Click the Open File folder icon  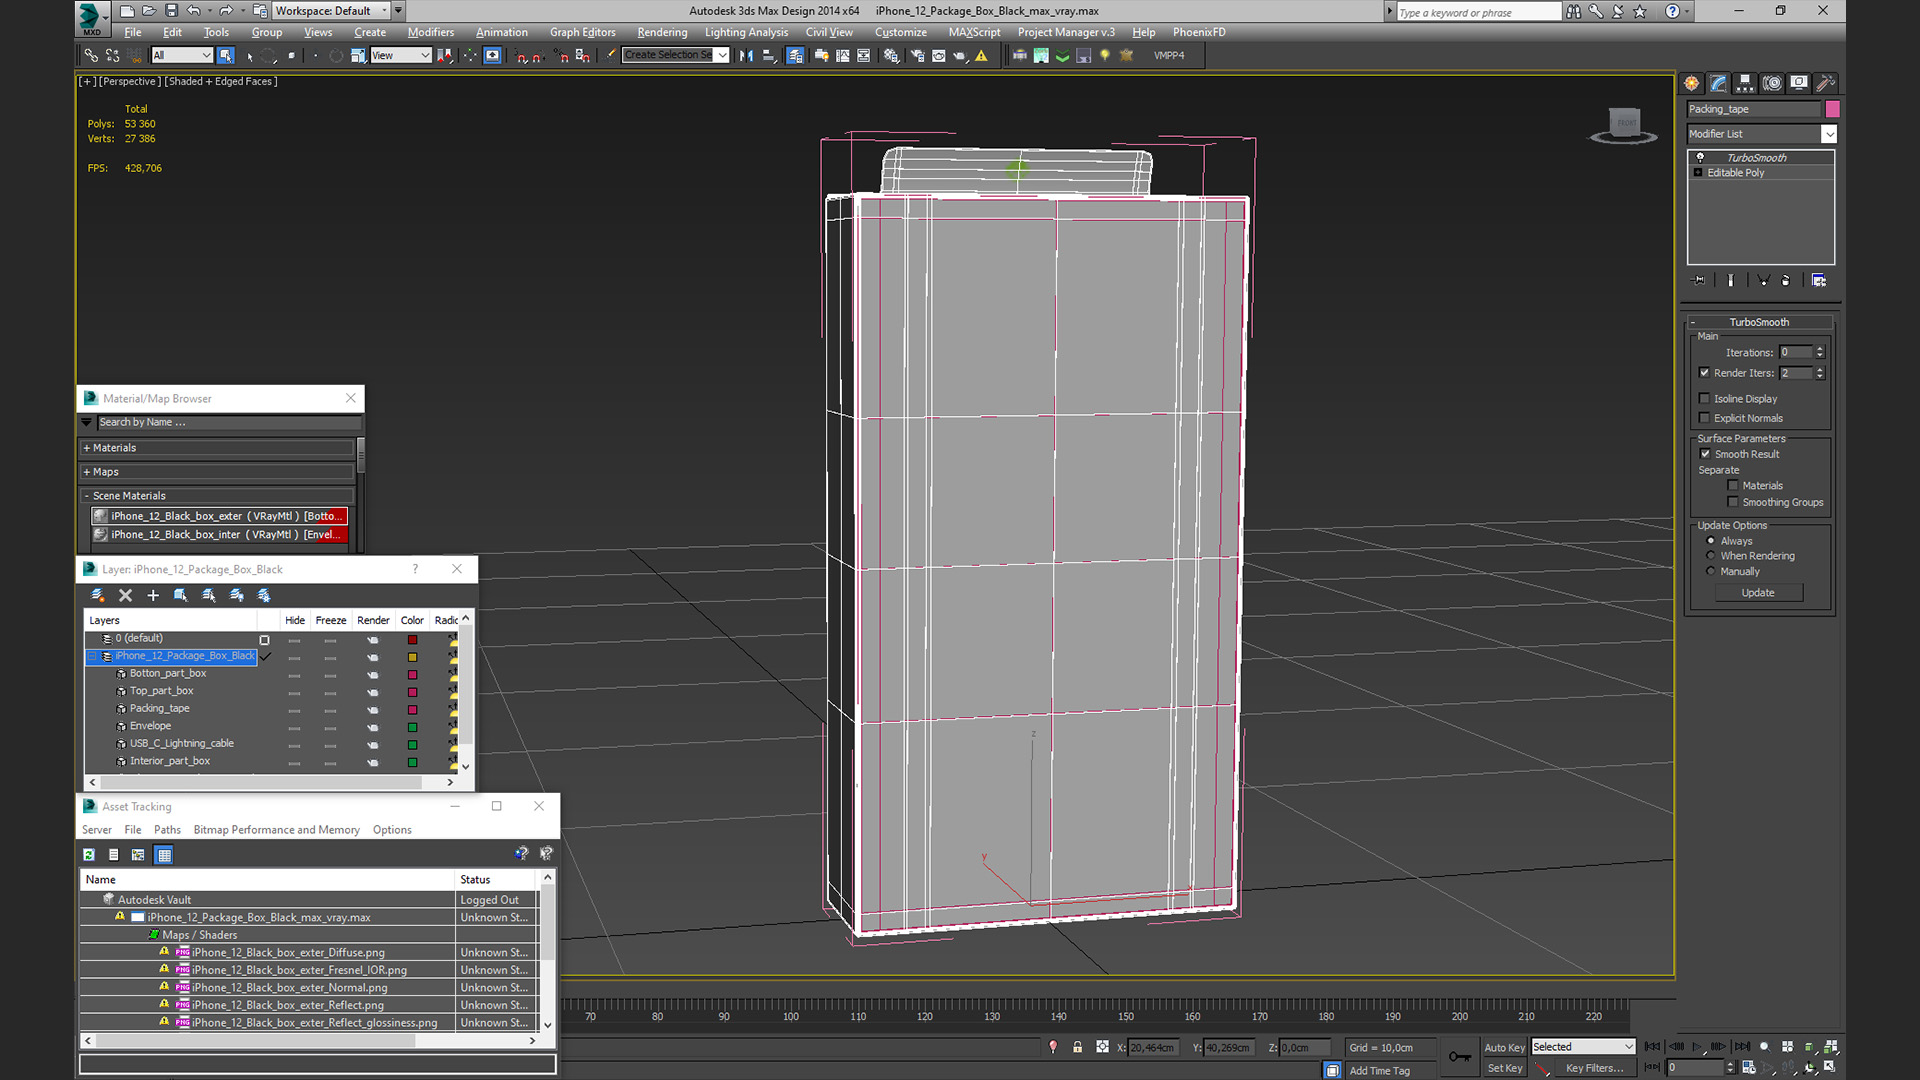click(149, 11)
